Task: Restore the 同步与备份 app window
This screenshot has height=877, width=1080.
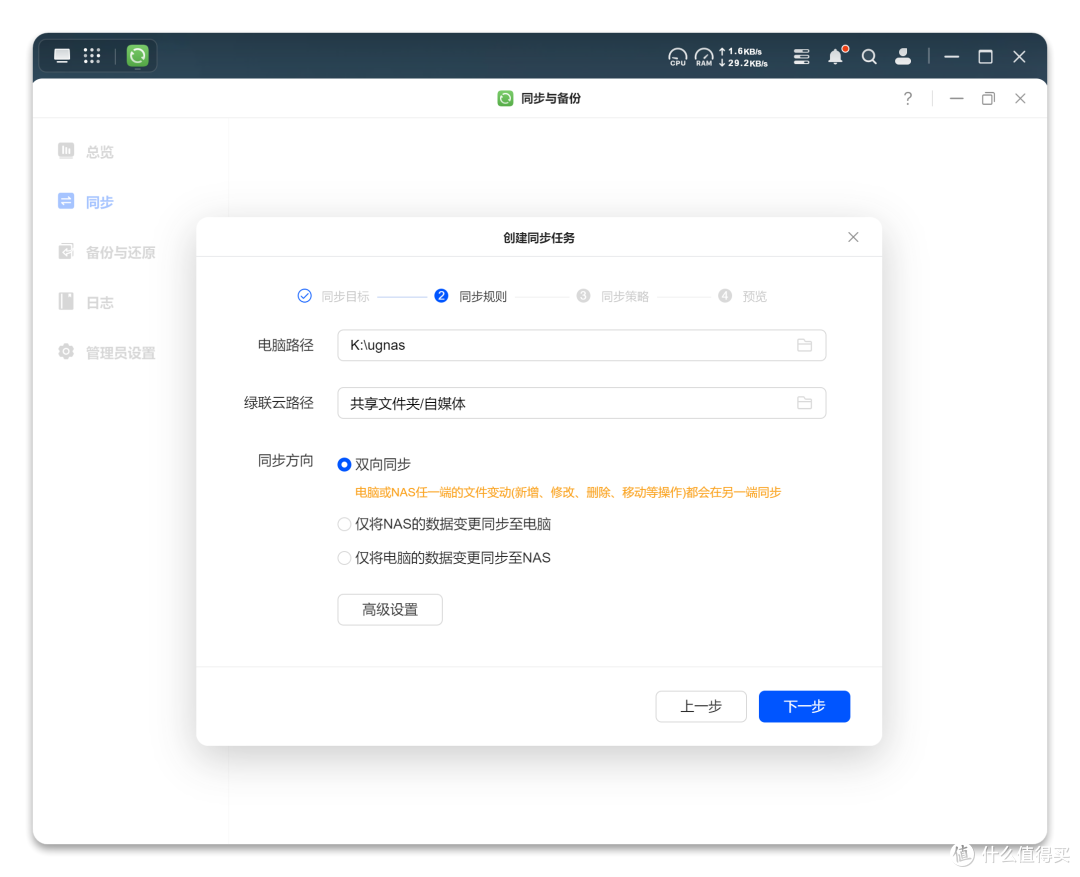Action: pos(988,99)
